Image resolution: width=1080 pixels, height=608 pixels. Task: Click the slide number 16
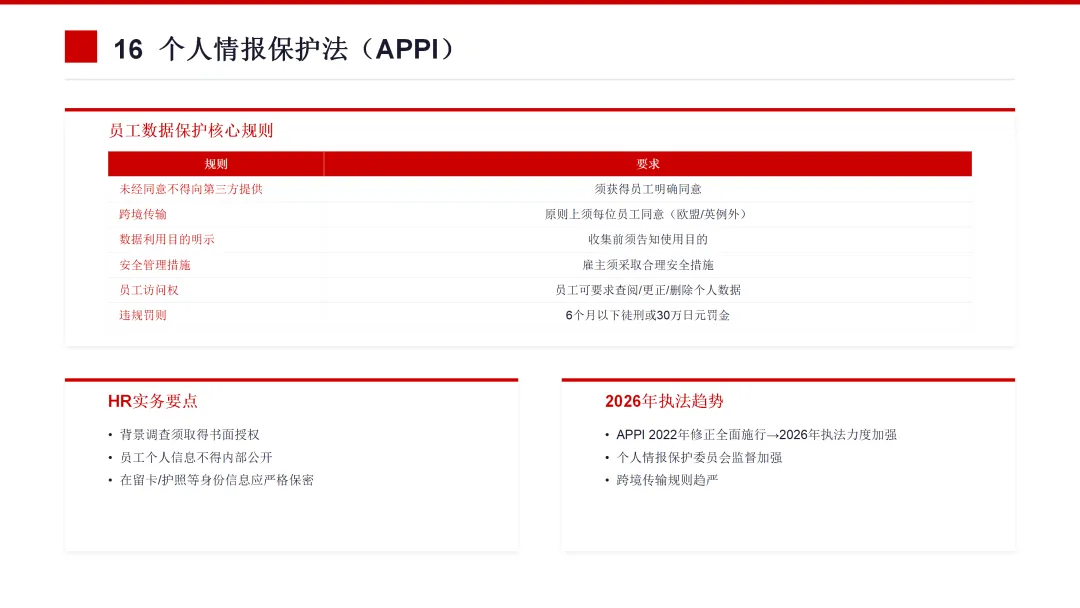(x=127, y=50)
